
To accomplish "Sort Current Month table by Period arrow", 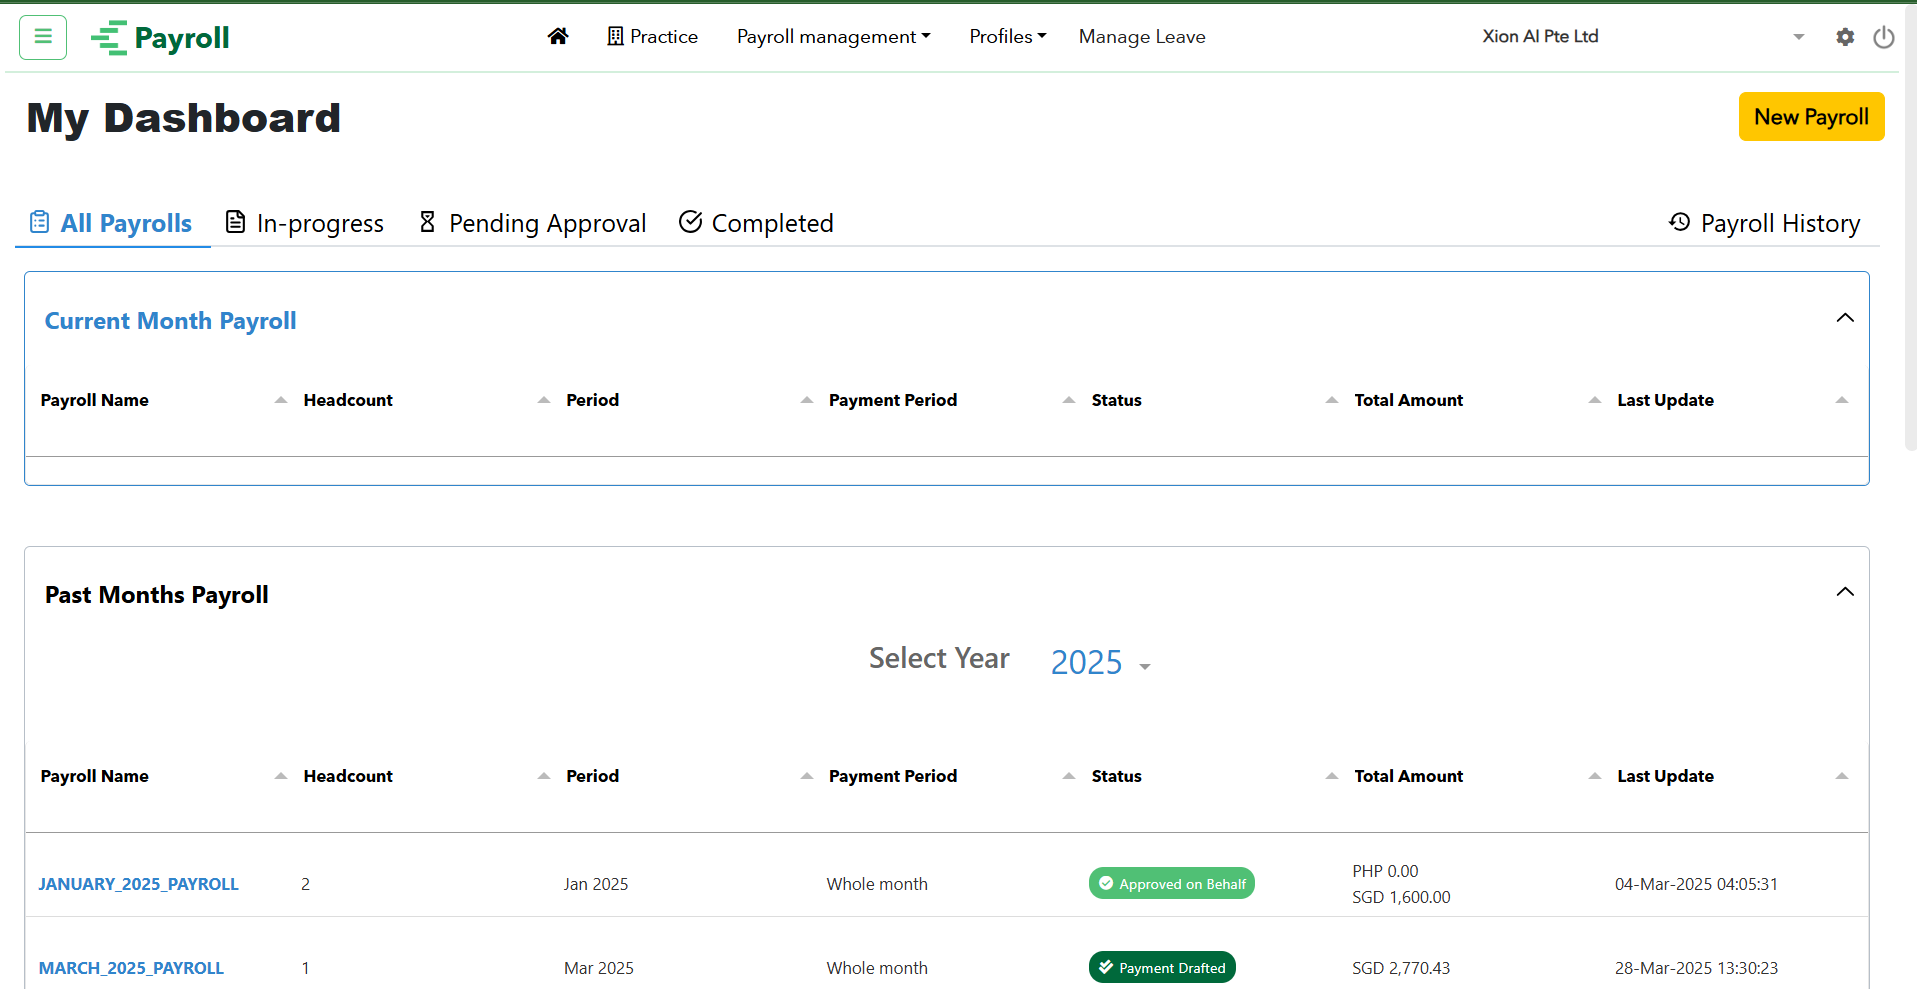I will 807,400.
